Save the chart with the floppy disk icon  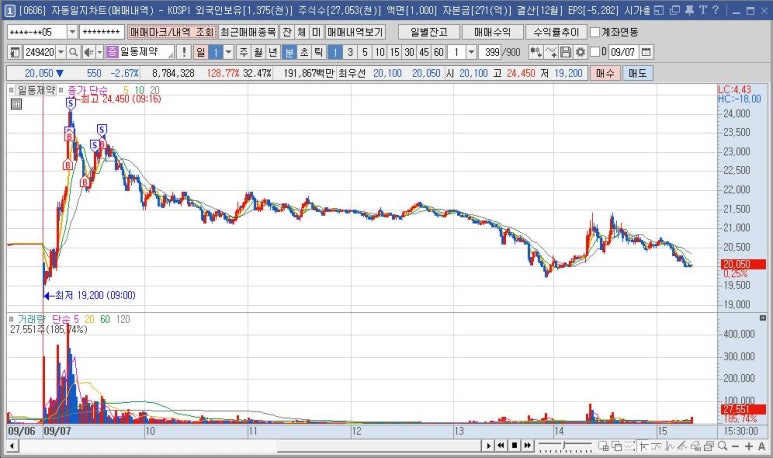point(565,52)
